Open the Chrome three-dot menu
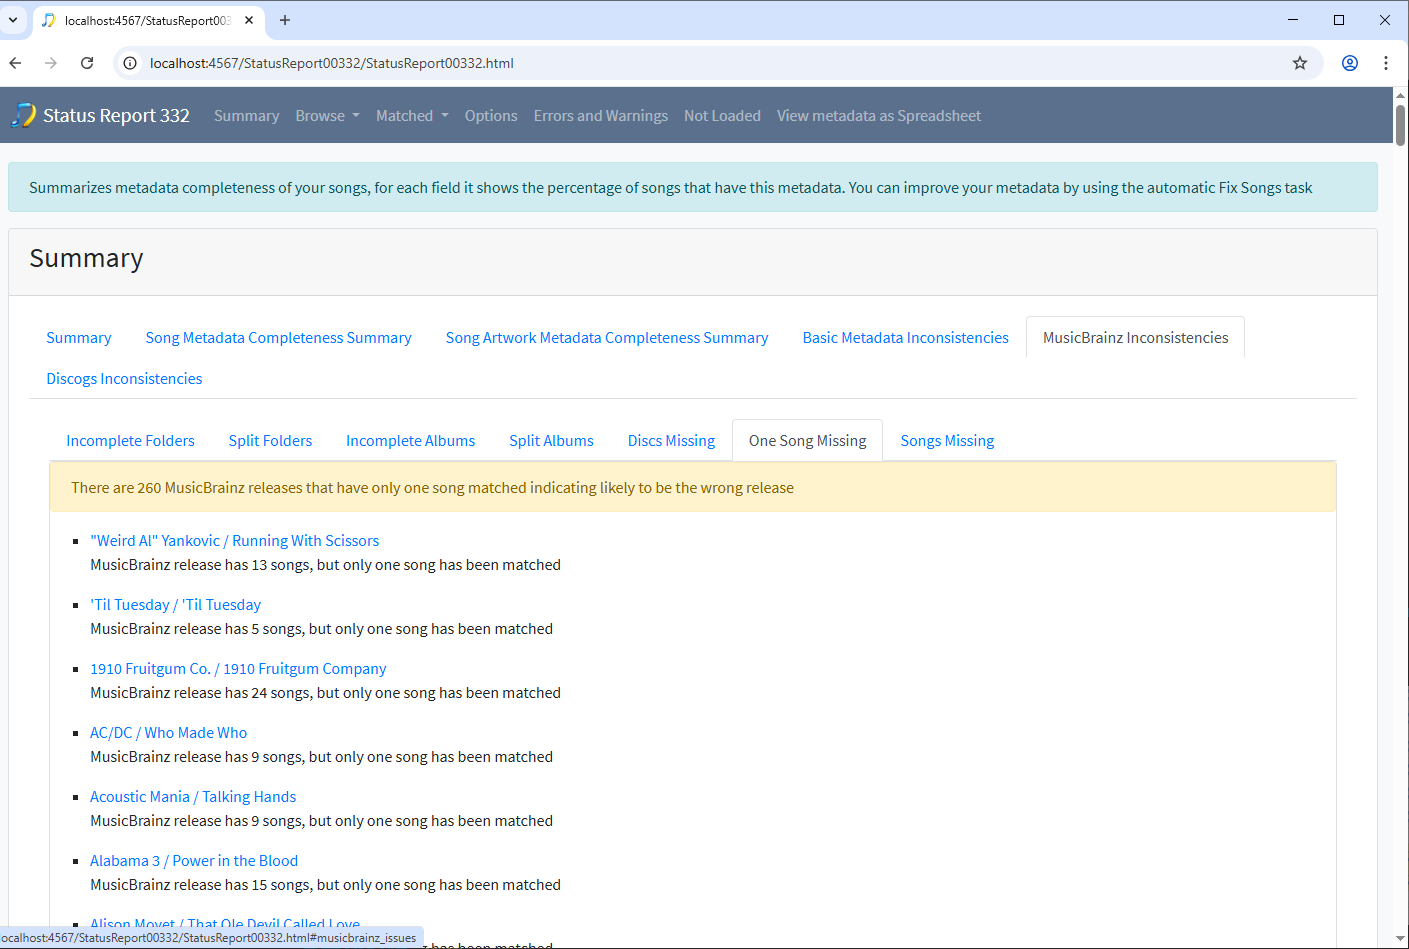Screen dimensions: 1409x949 point(1386,63)
